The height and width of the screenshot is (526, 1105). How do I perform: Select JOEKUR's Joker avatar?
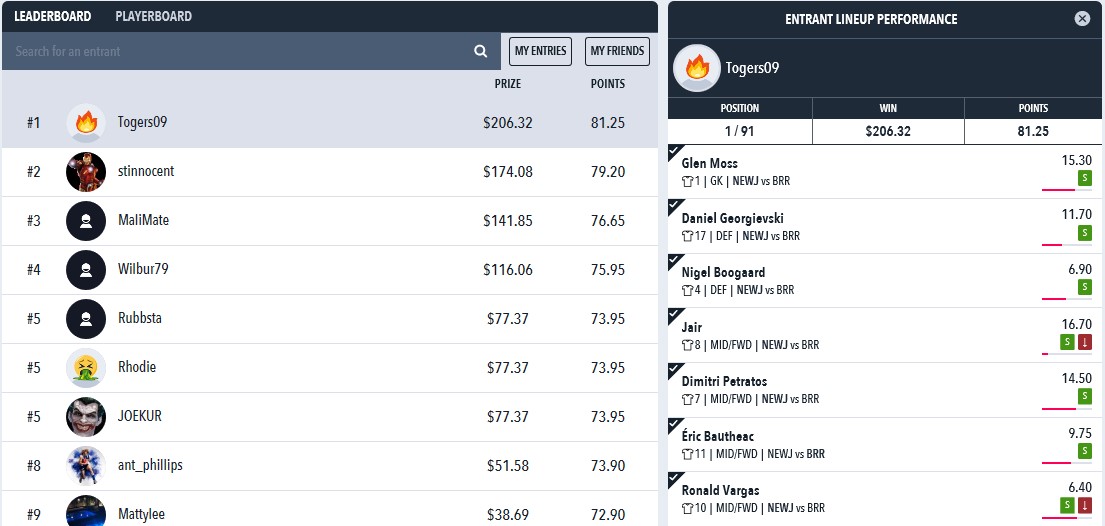click(x=86, y=416)
